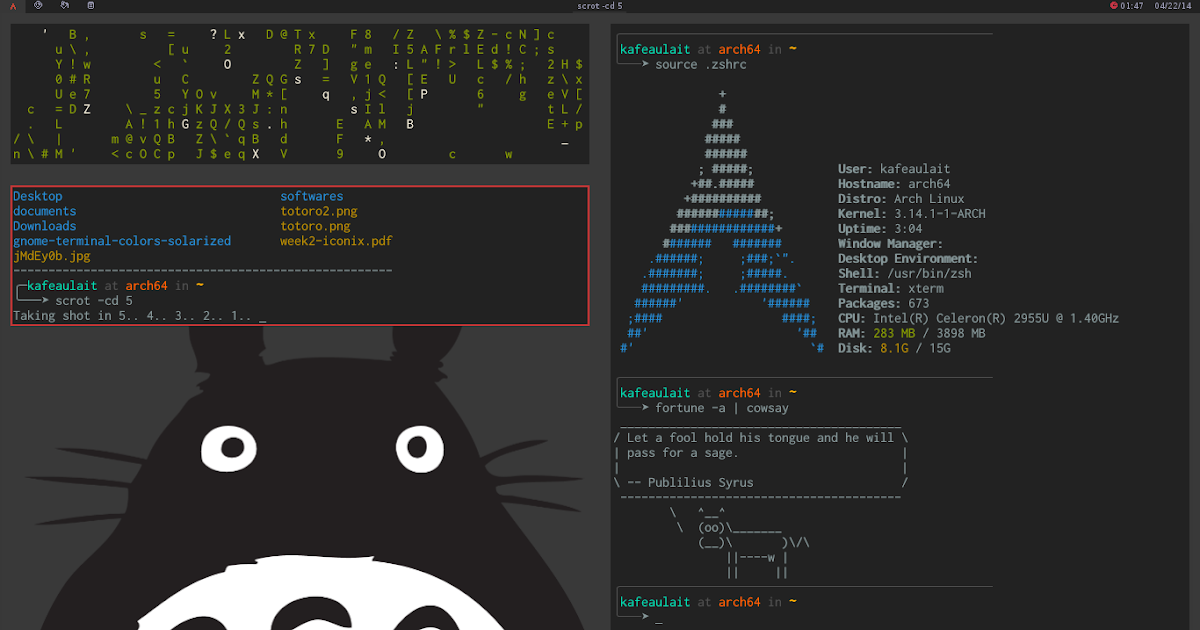Switch to the document-page workspace icon
The width and height of the screenshot is (1200, 630).
(91, 6)
